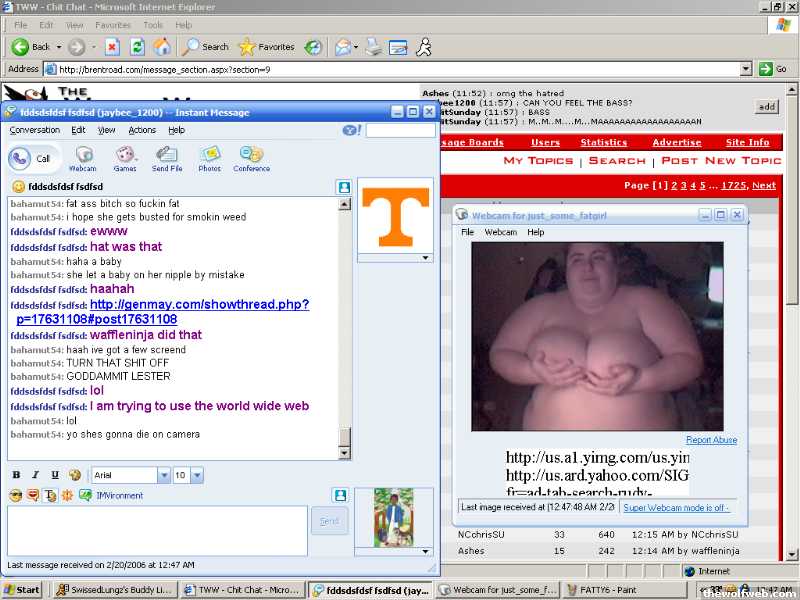This screenshot has width=800, height=600.
Task: Start a Conference from the toolbar
Action: point(251,157)
